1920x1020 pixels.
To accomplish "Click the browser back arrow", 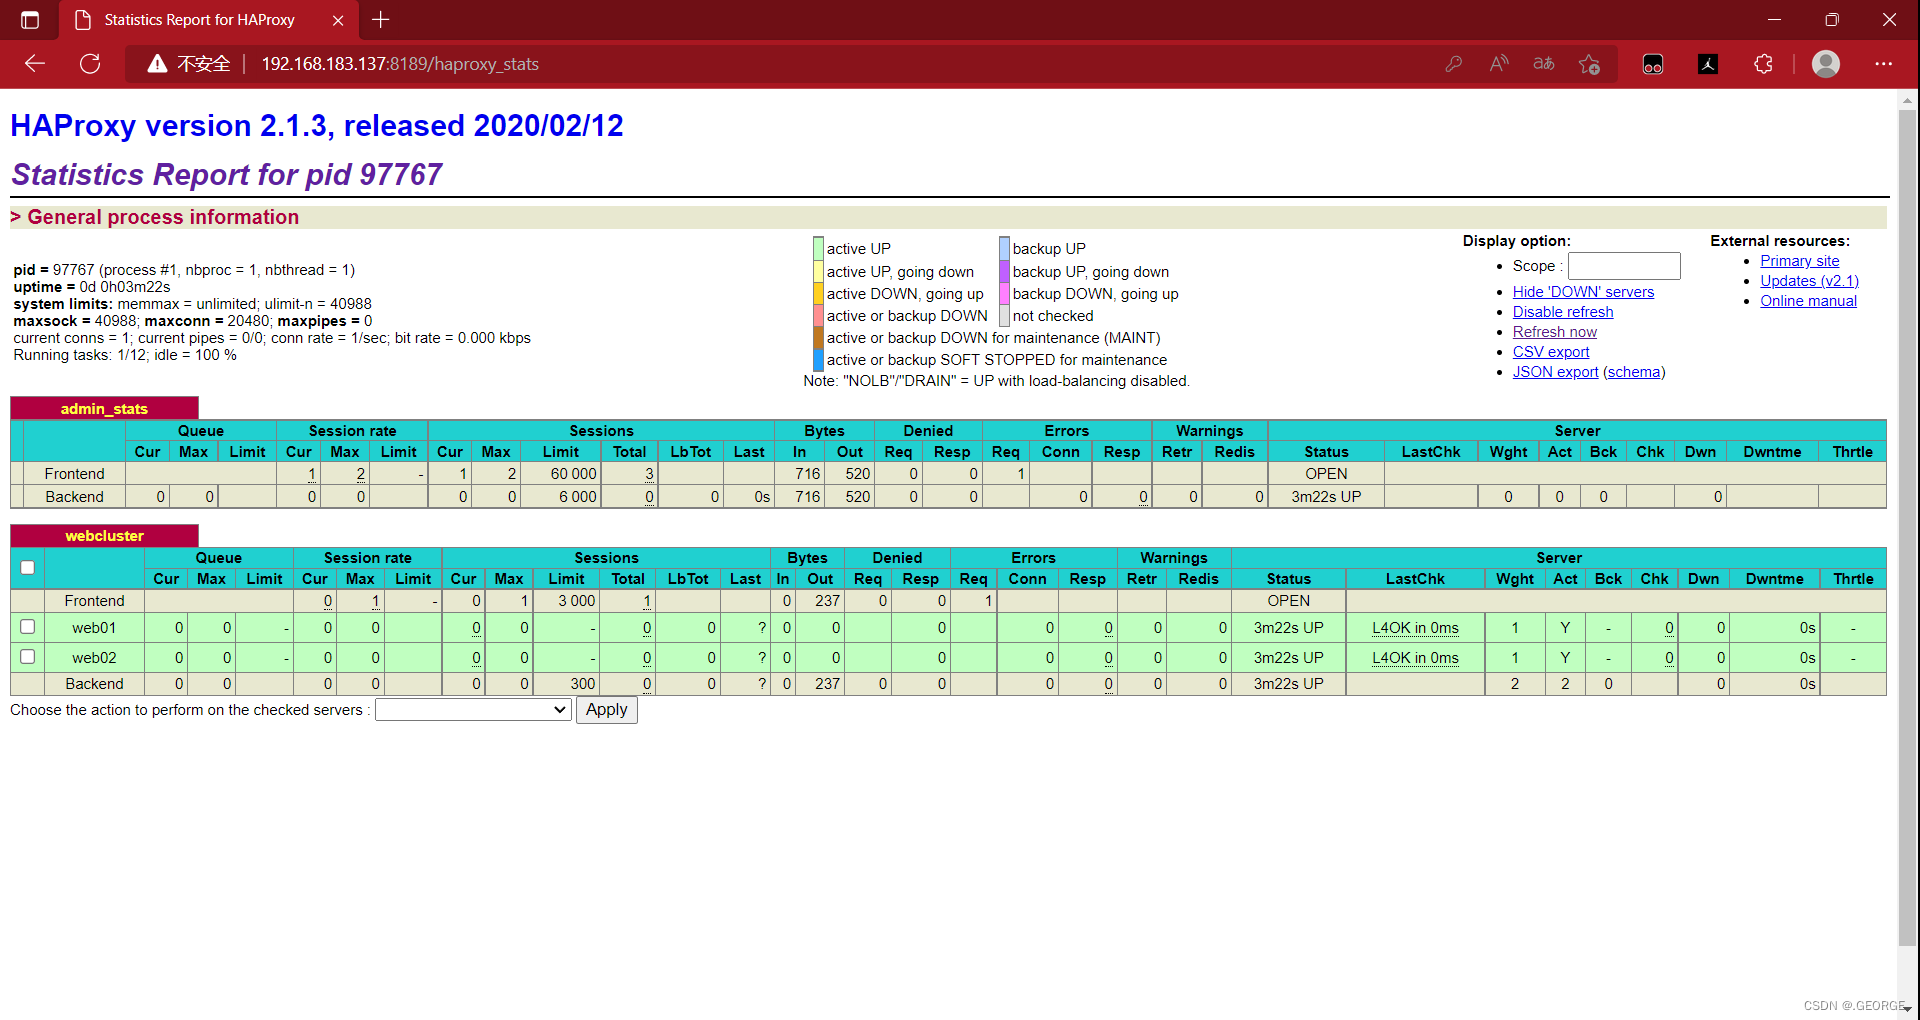I will coord(35,64).
